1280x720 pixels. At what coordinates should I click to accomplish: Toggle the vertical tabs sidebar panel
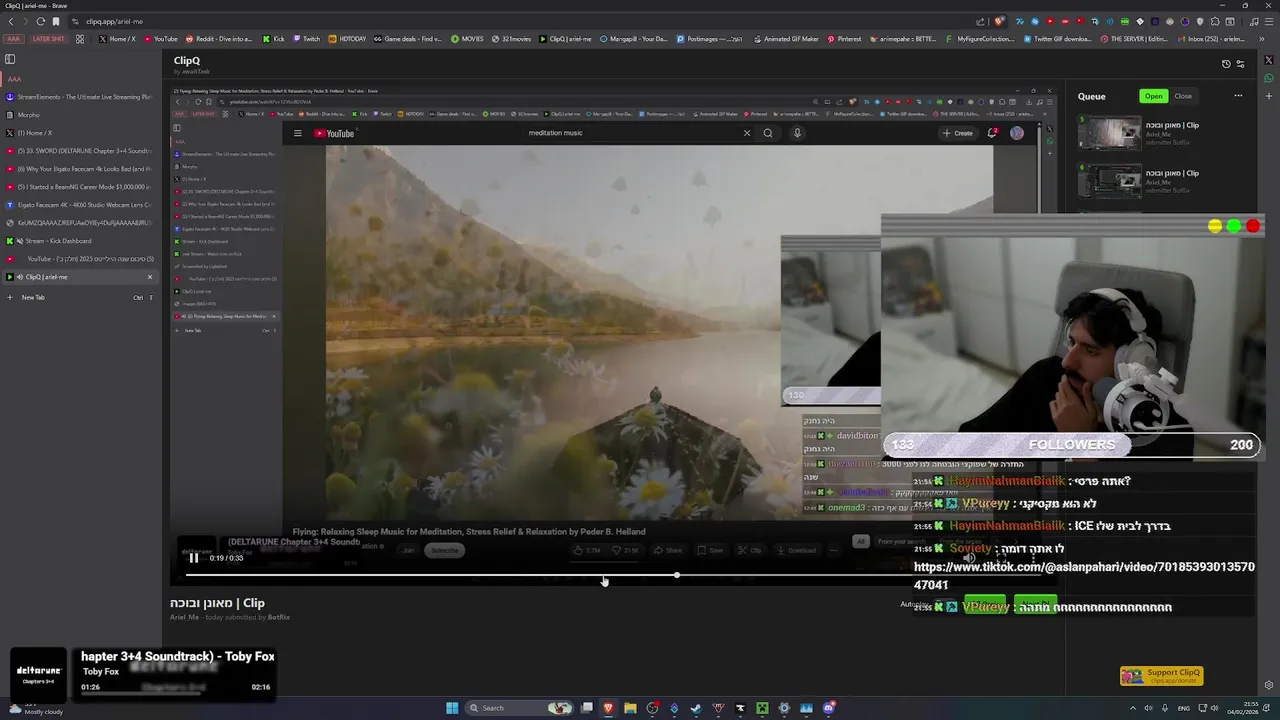[10, 59]
